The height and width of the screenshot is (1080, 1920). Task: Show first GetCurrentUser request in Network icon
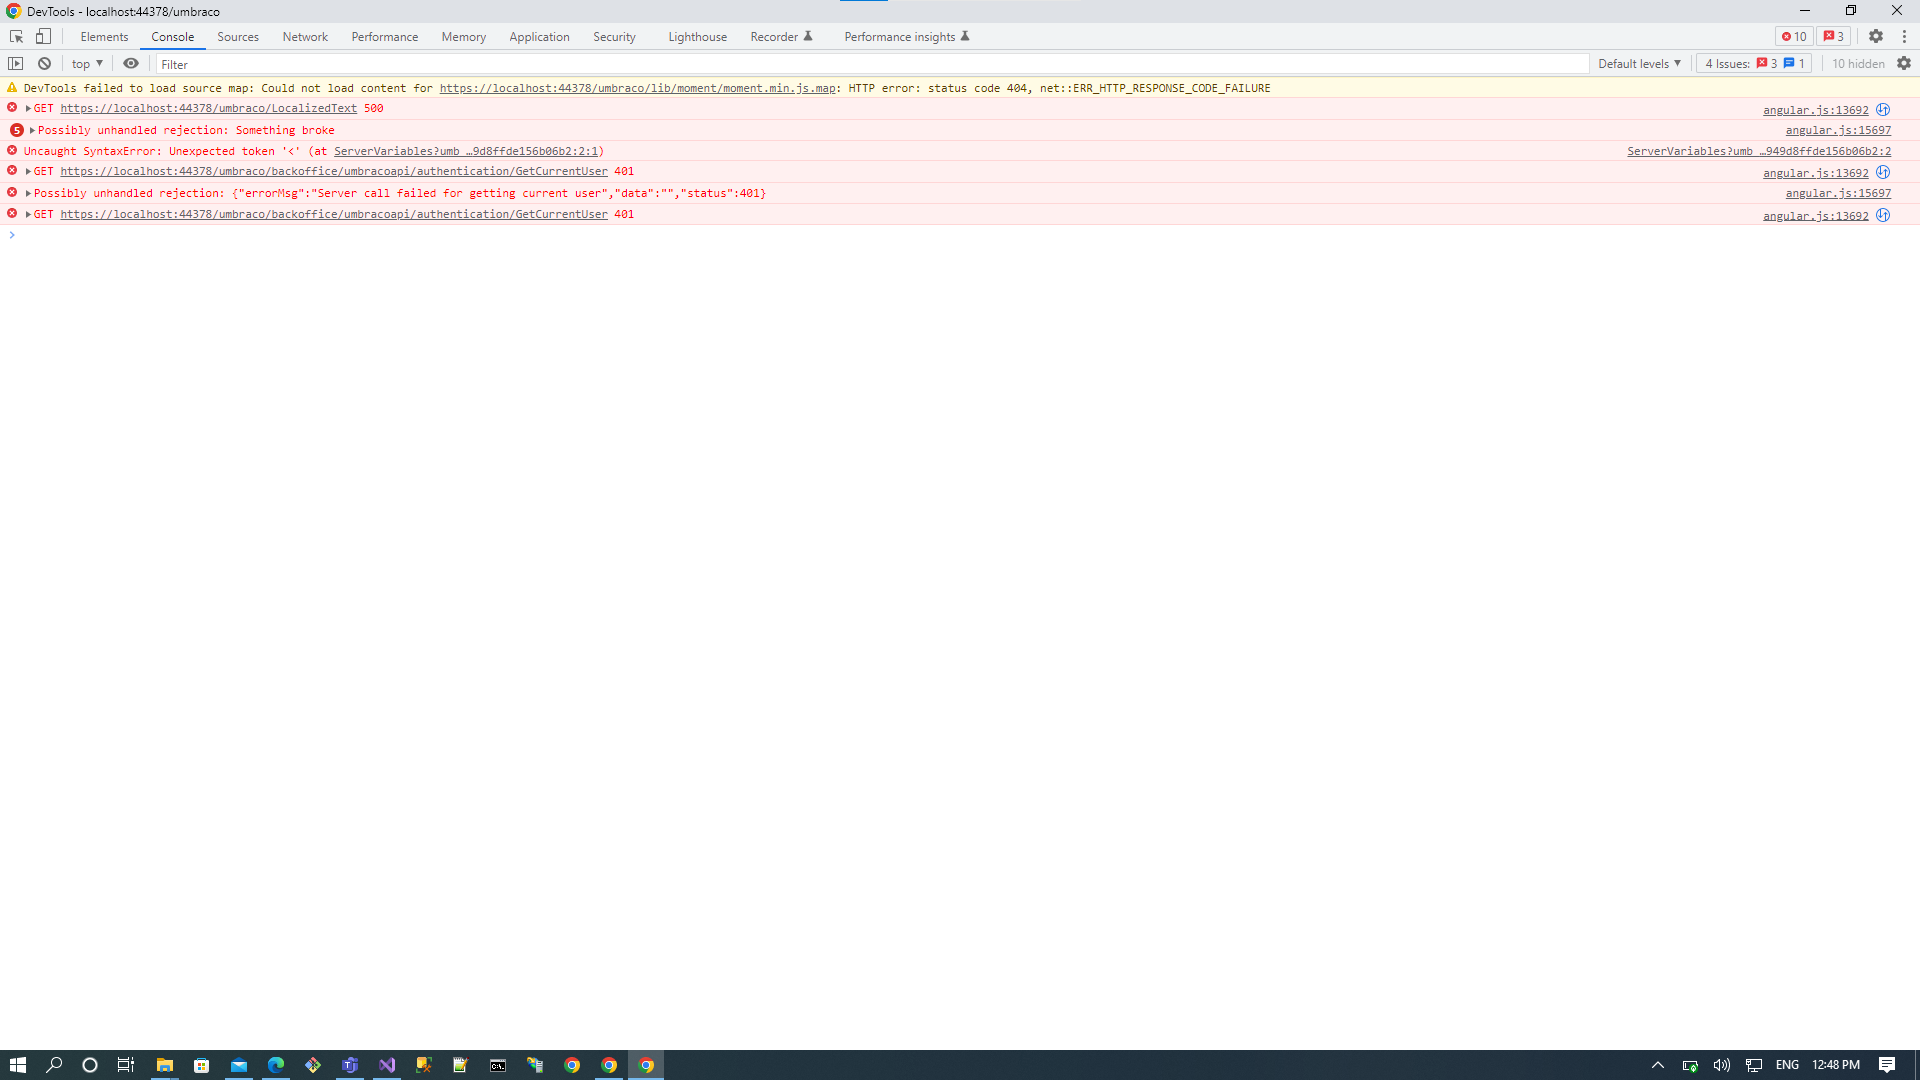[x=1883, y=172]
